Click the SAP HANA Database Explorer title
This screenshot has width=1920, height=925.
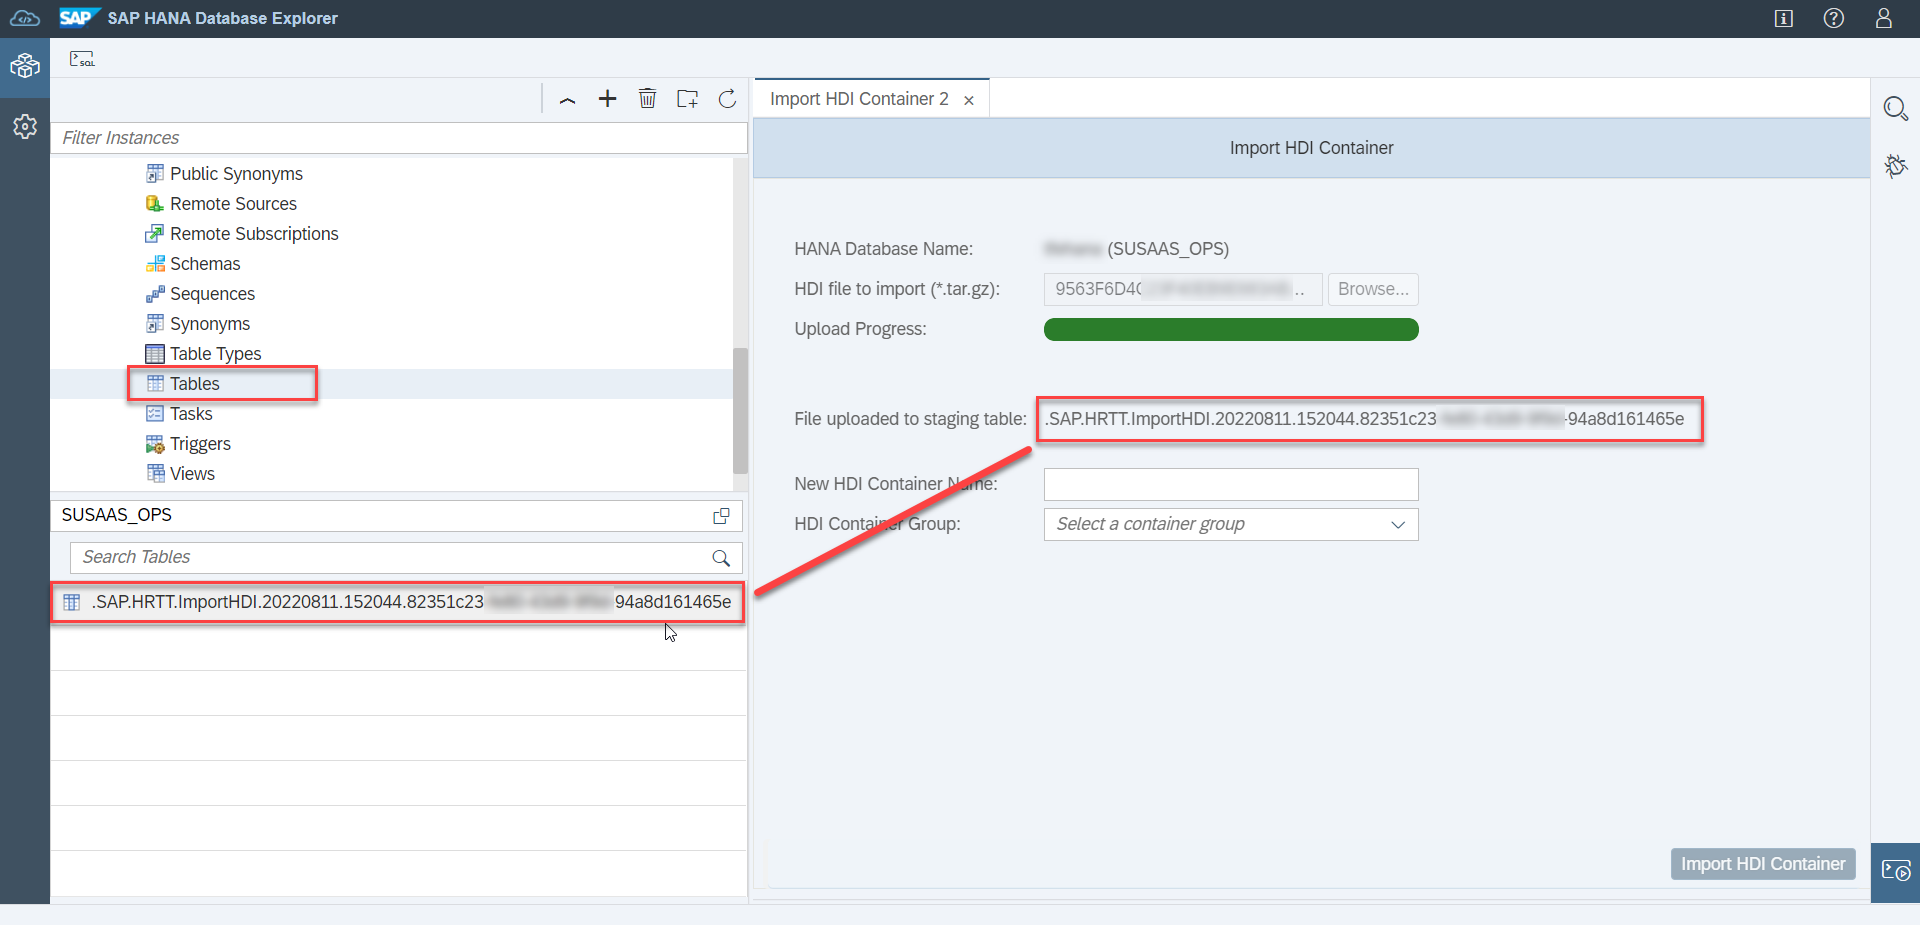pos(223,18)
